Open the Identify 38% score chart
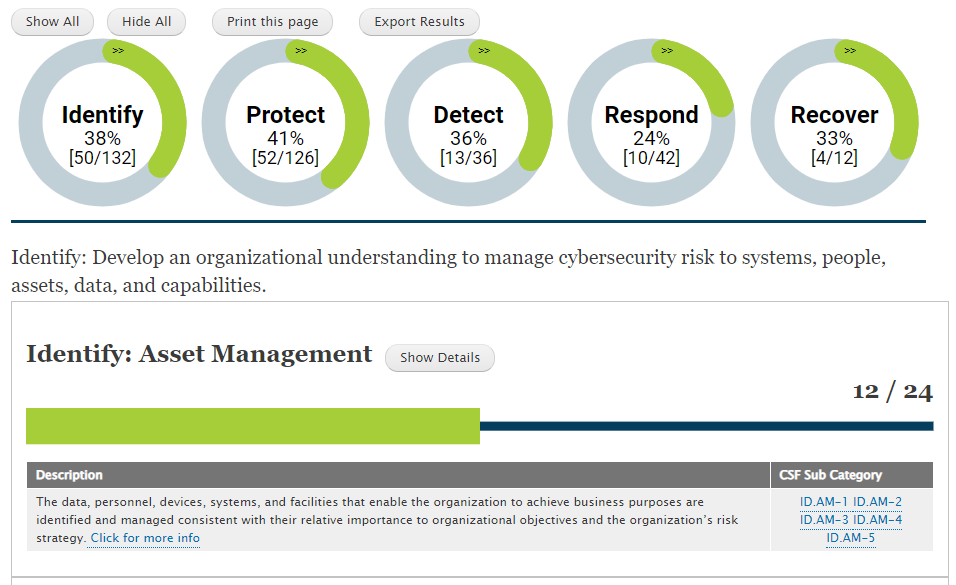Screen dimensions: 956x585 click(102, 124)
